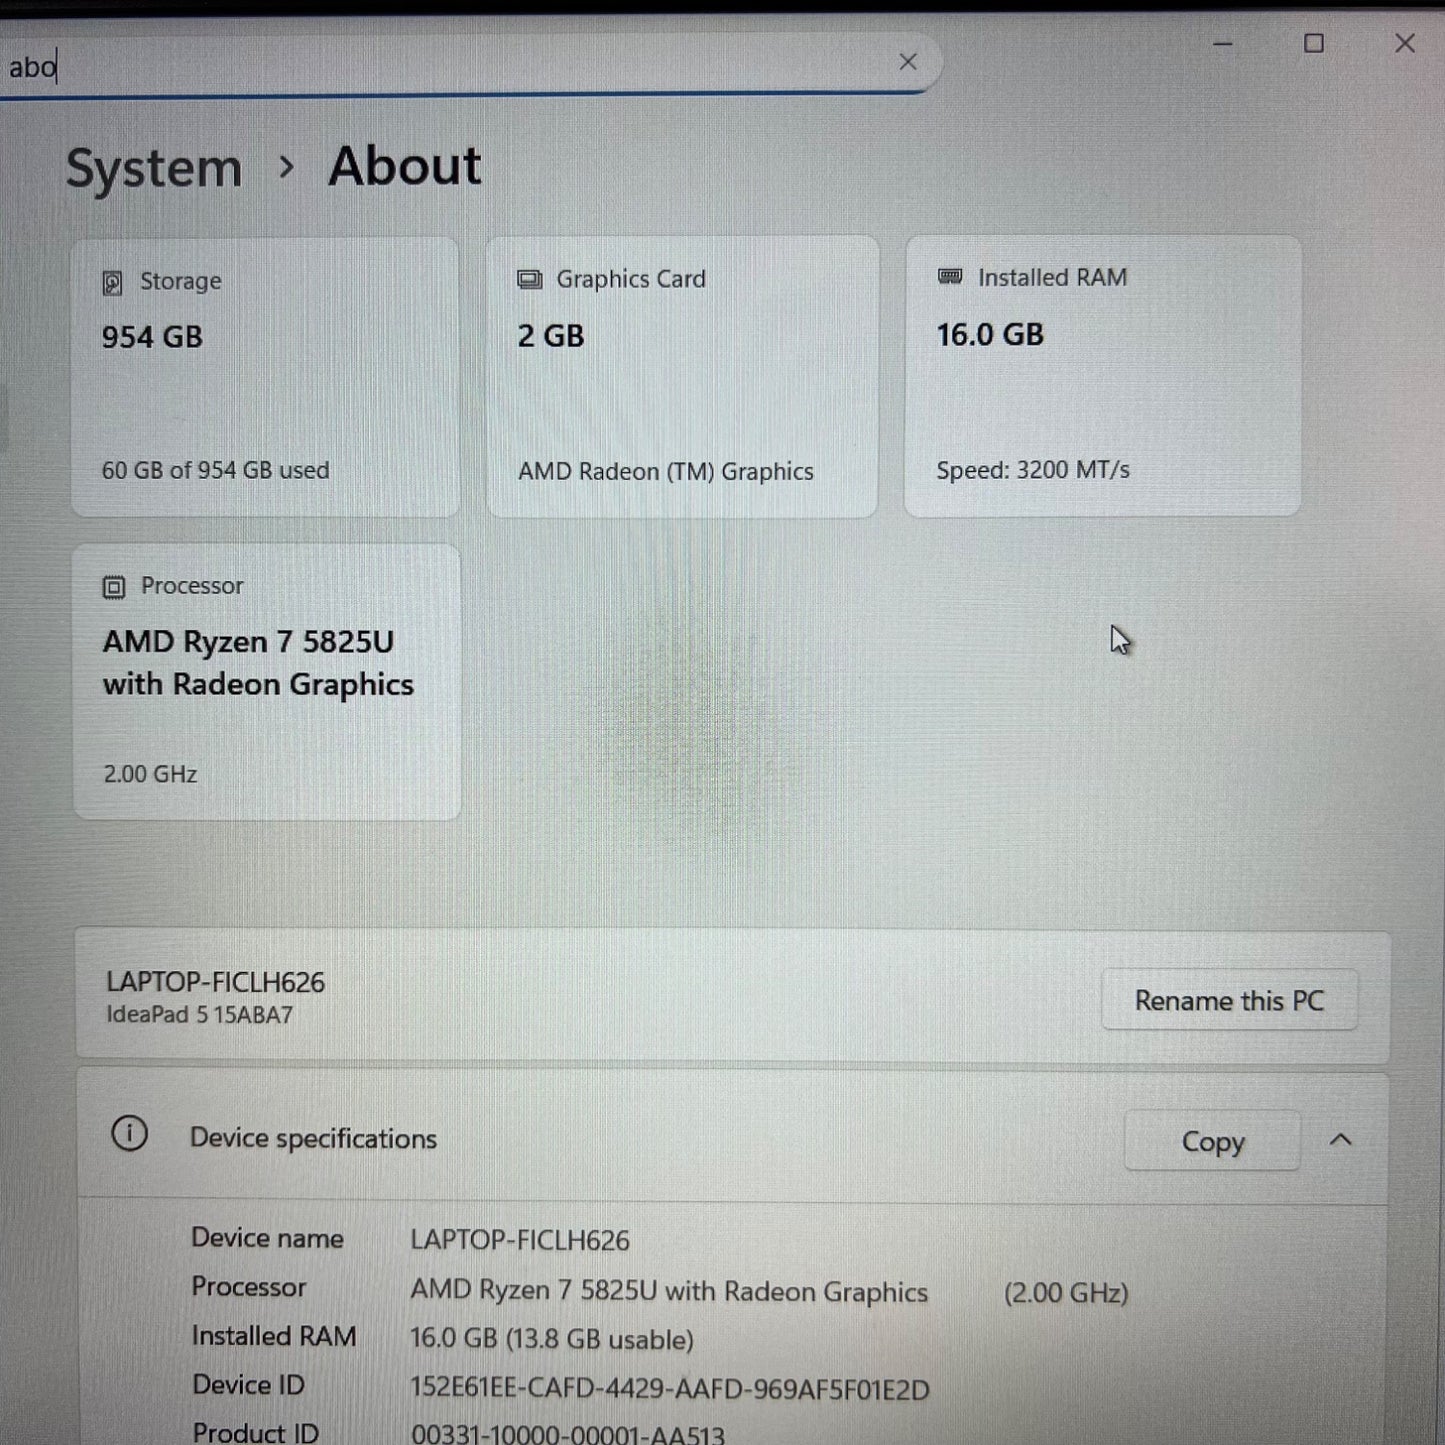Viewport: 1445px width, 1445px height.
Task: Copy the device specifications
Action: point(1212,1141)
